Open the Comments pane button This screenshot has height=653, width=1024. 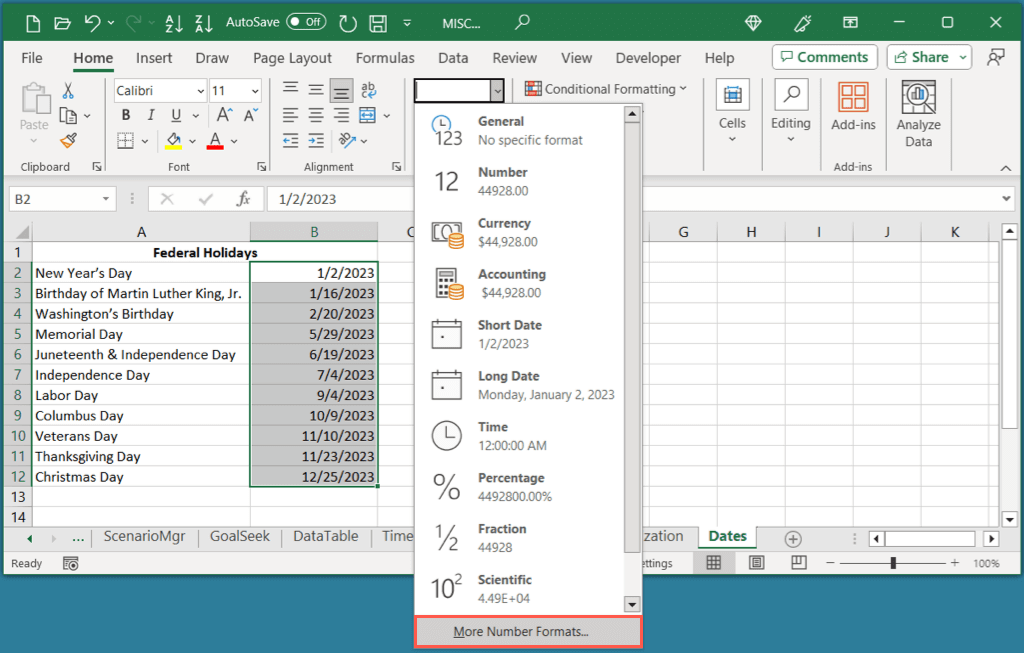pos(824,57)
